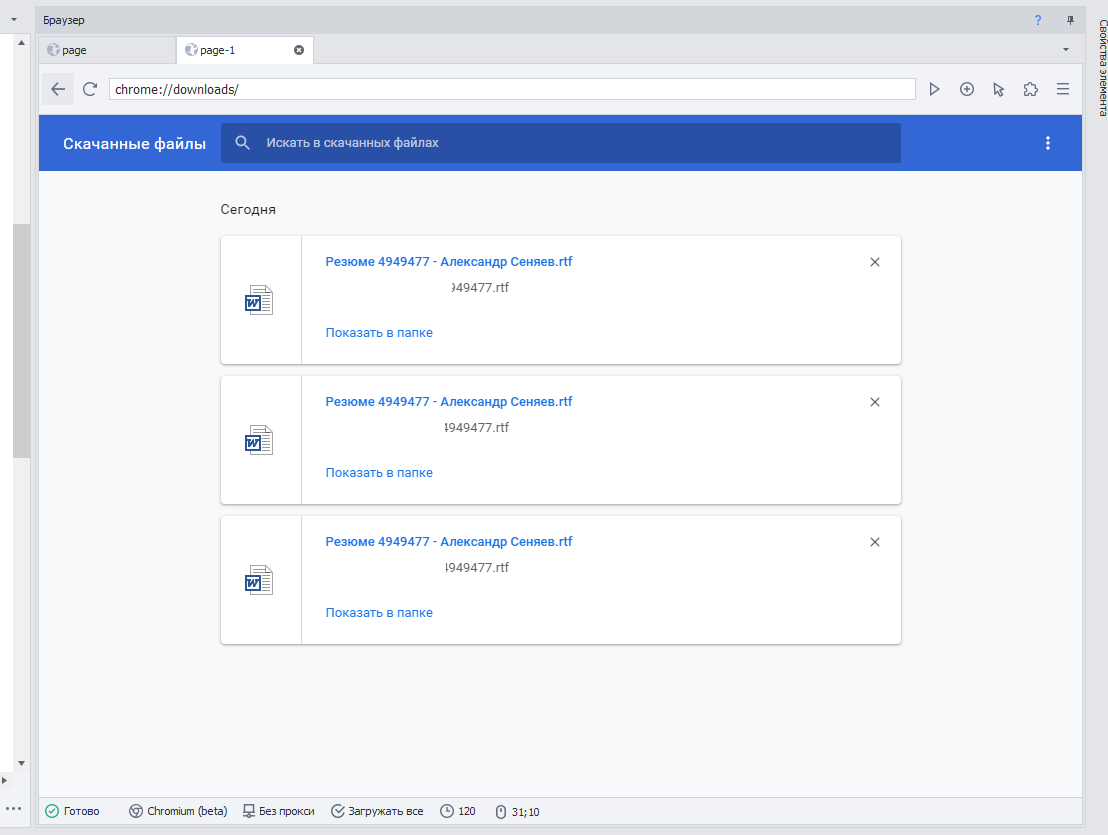Reload the downloads page
The height and width of the screenshot is (835, 1108).
(90, 89)
